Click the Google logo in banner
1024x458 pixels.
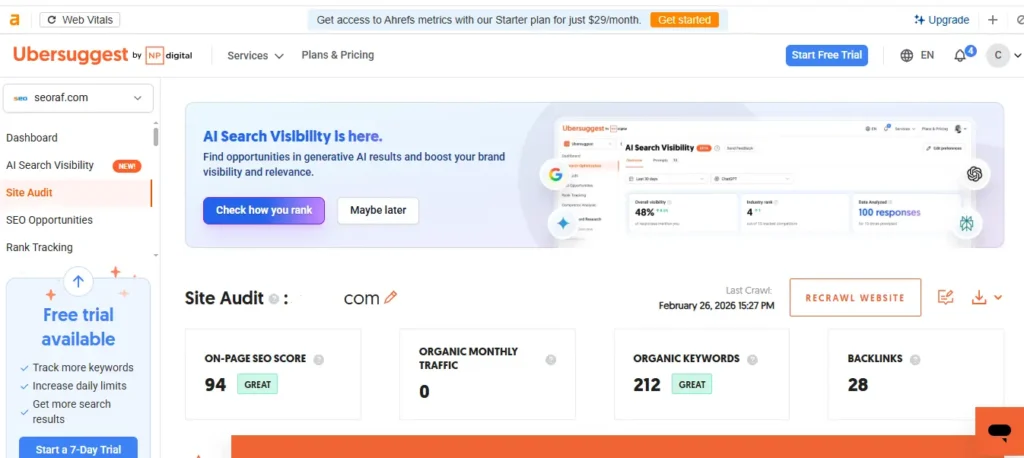coord(555,174)
